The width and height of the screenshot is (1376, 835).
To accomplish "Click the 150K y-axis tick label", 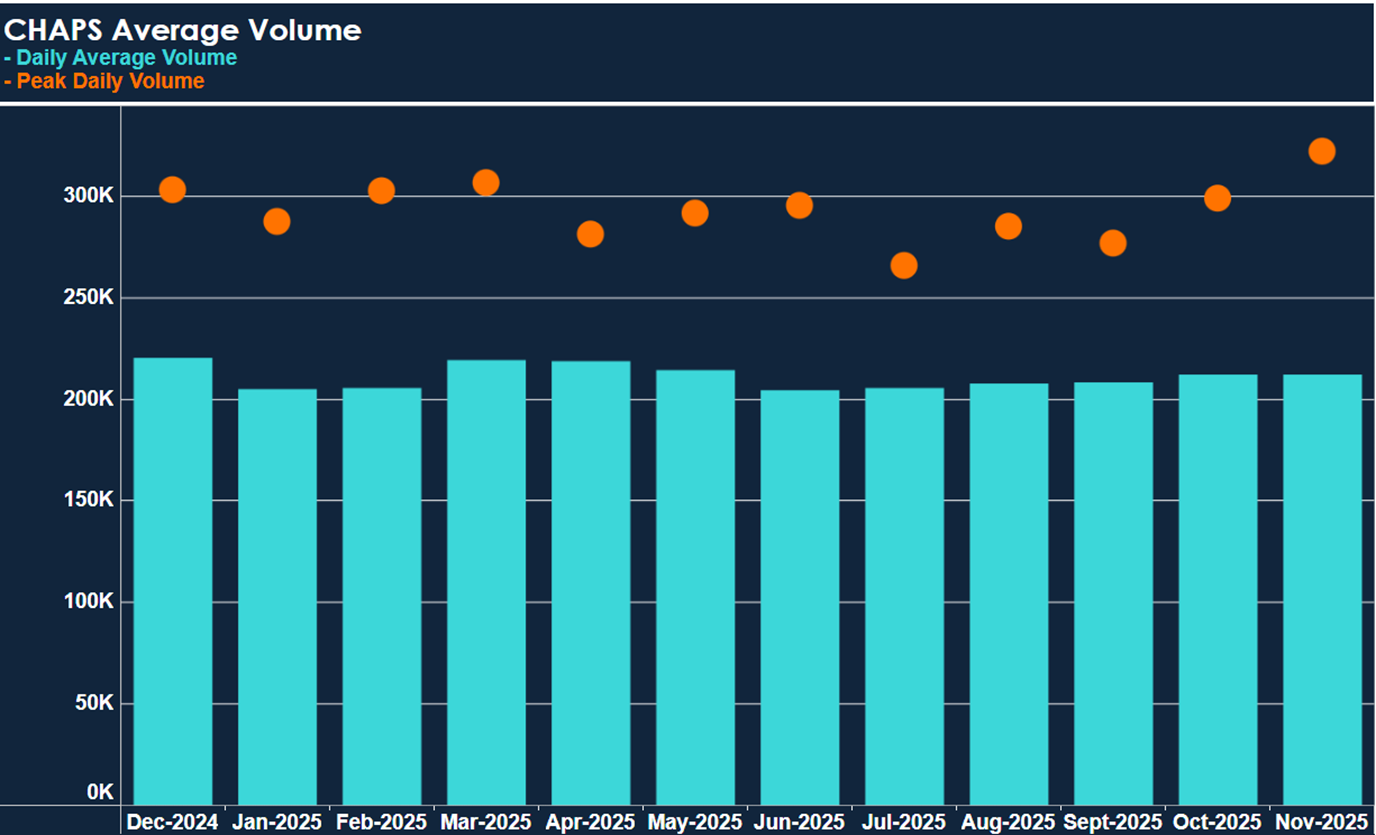I will [88, 500].
